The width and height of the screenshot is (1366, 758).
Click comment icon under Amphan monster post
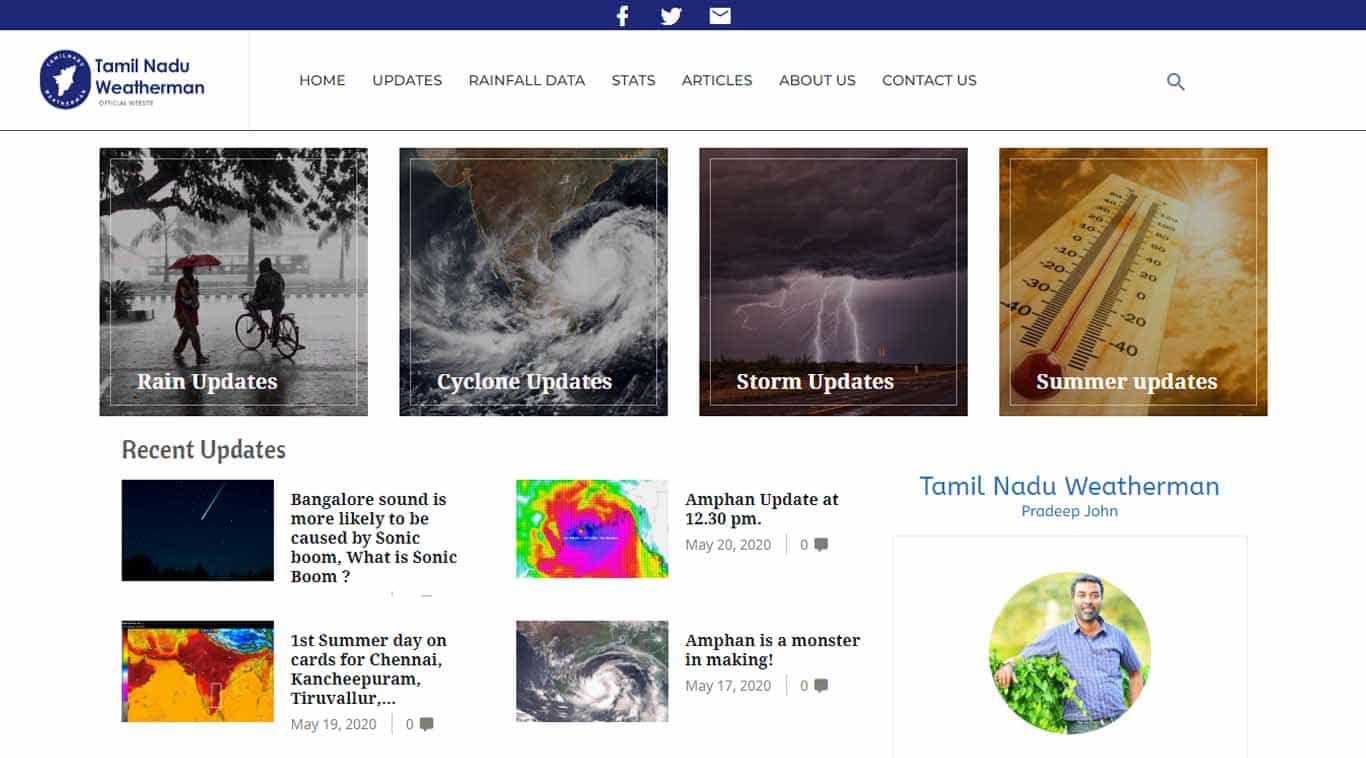(821, 686)
